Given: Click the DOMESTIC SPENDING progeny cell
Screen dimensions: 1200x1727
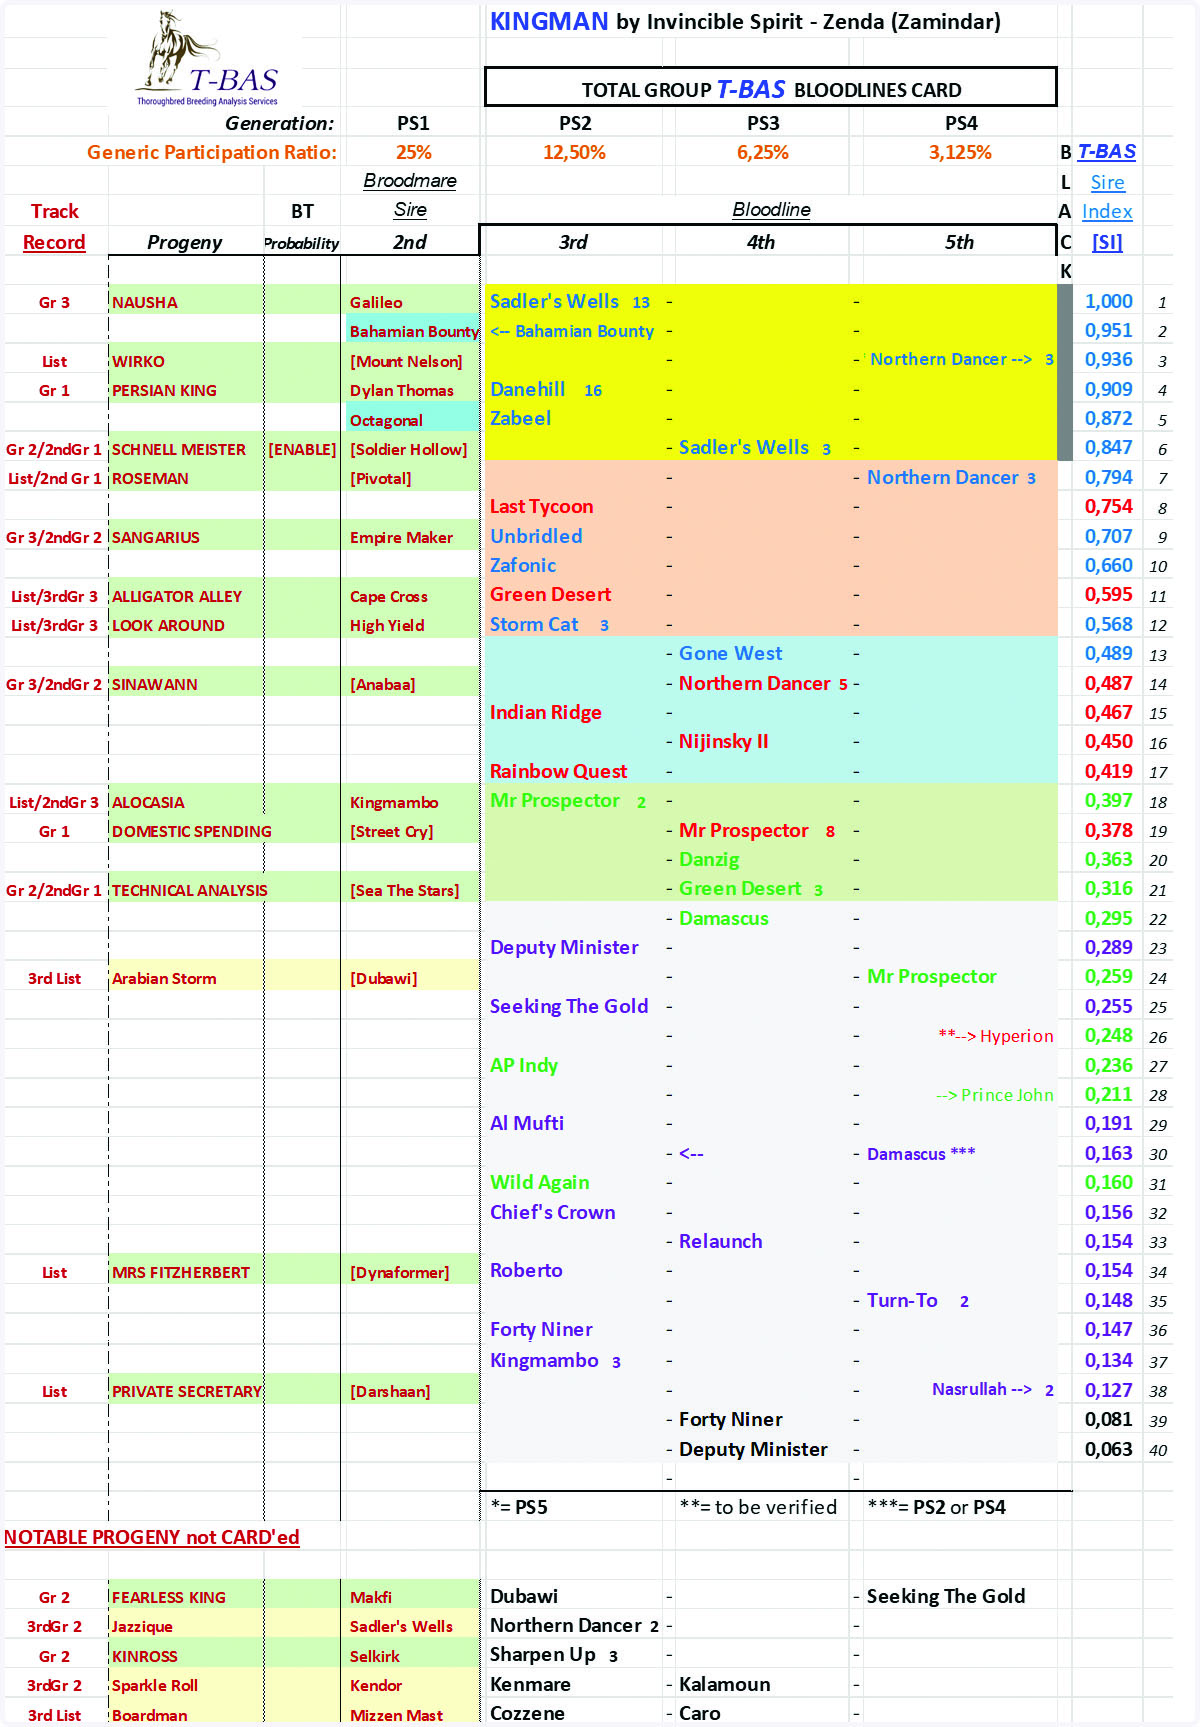Looking at the screenshot, I should click(x=191, y=831).
